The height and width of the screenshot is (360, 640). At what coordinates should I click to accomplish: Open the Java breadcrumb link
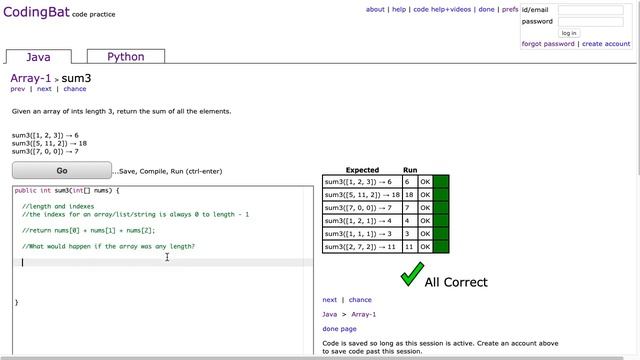pyautogui.click(x=329, y=314)
